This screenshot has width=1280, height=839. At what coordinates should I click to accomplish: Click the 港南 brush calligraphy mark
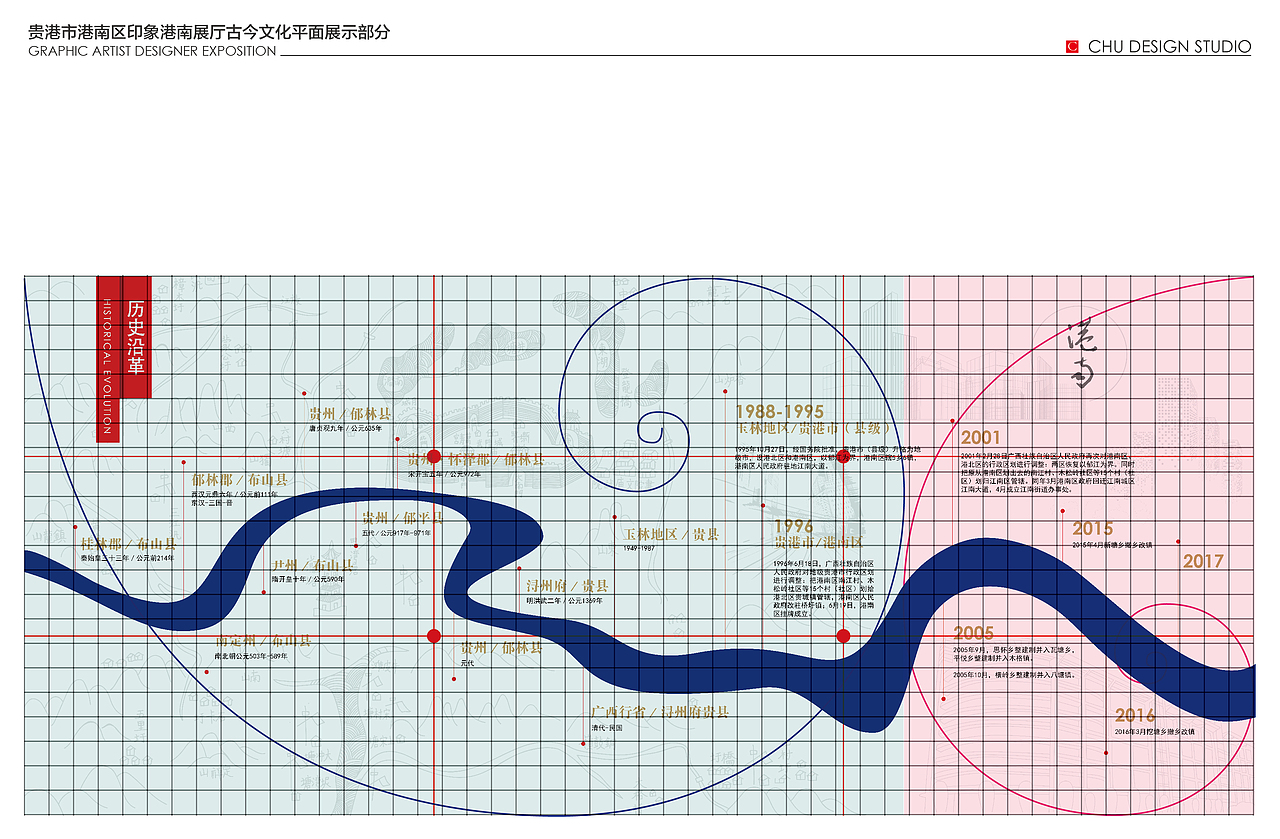(1083, 355)
